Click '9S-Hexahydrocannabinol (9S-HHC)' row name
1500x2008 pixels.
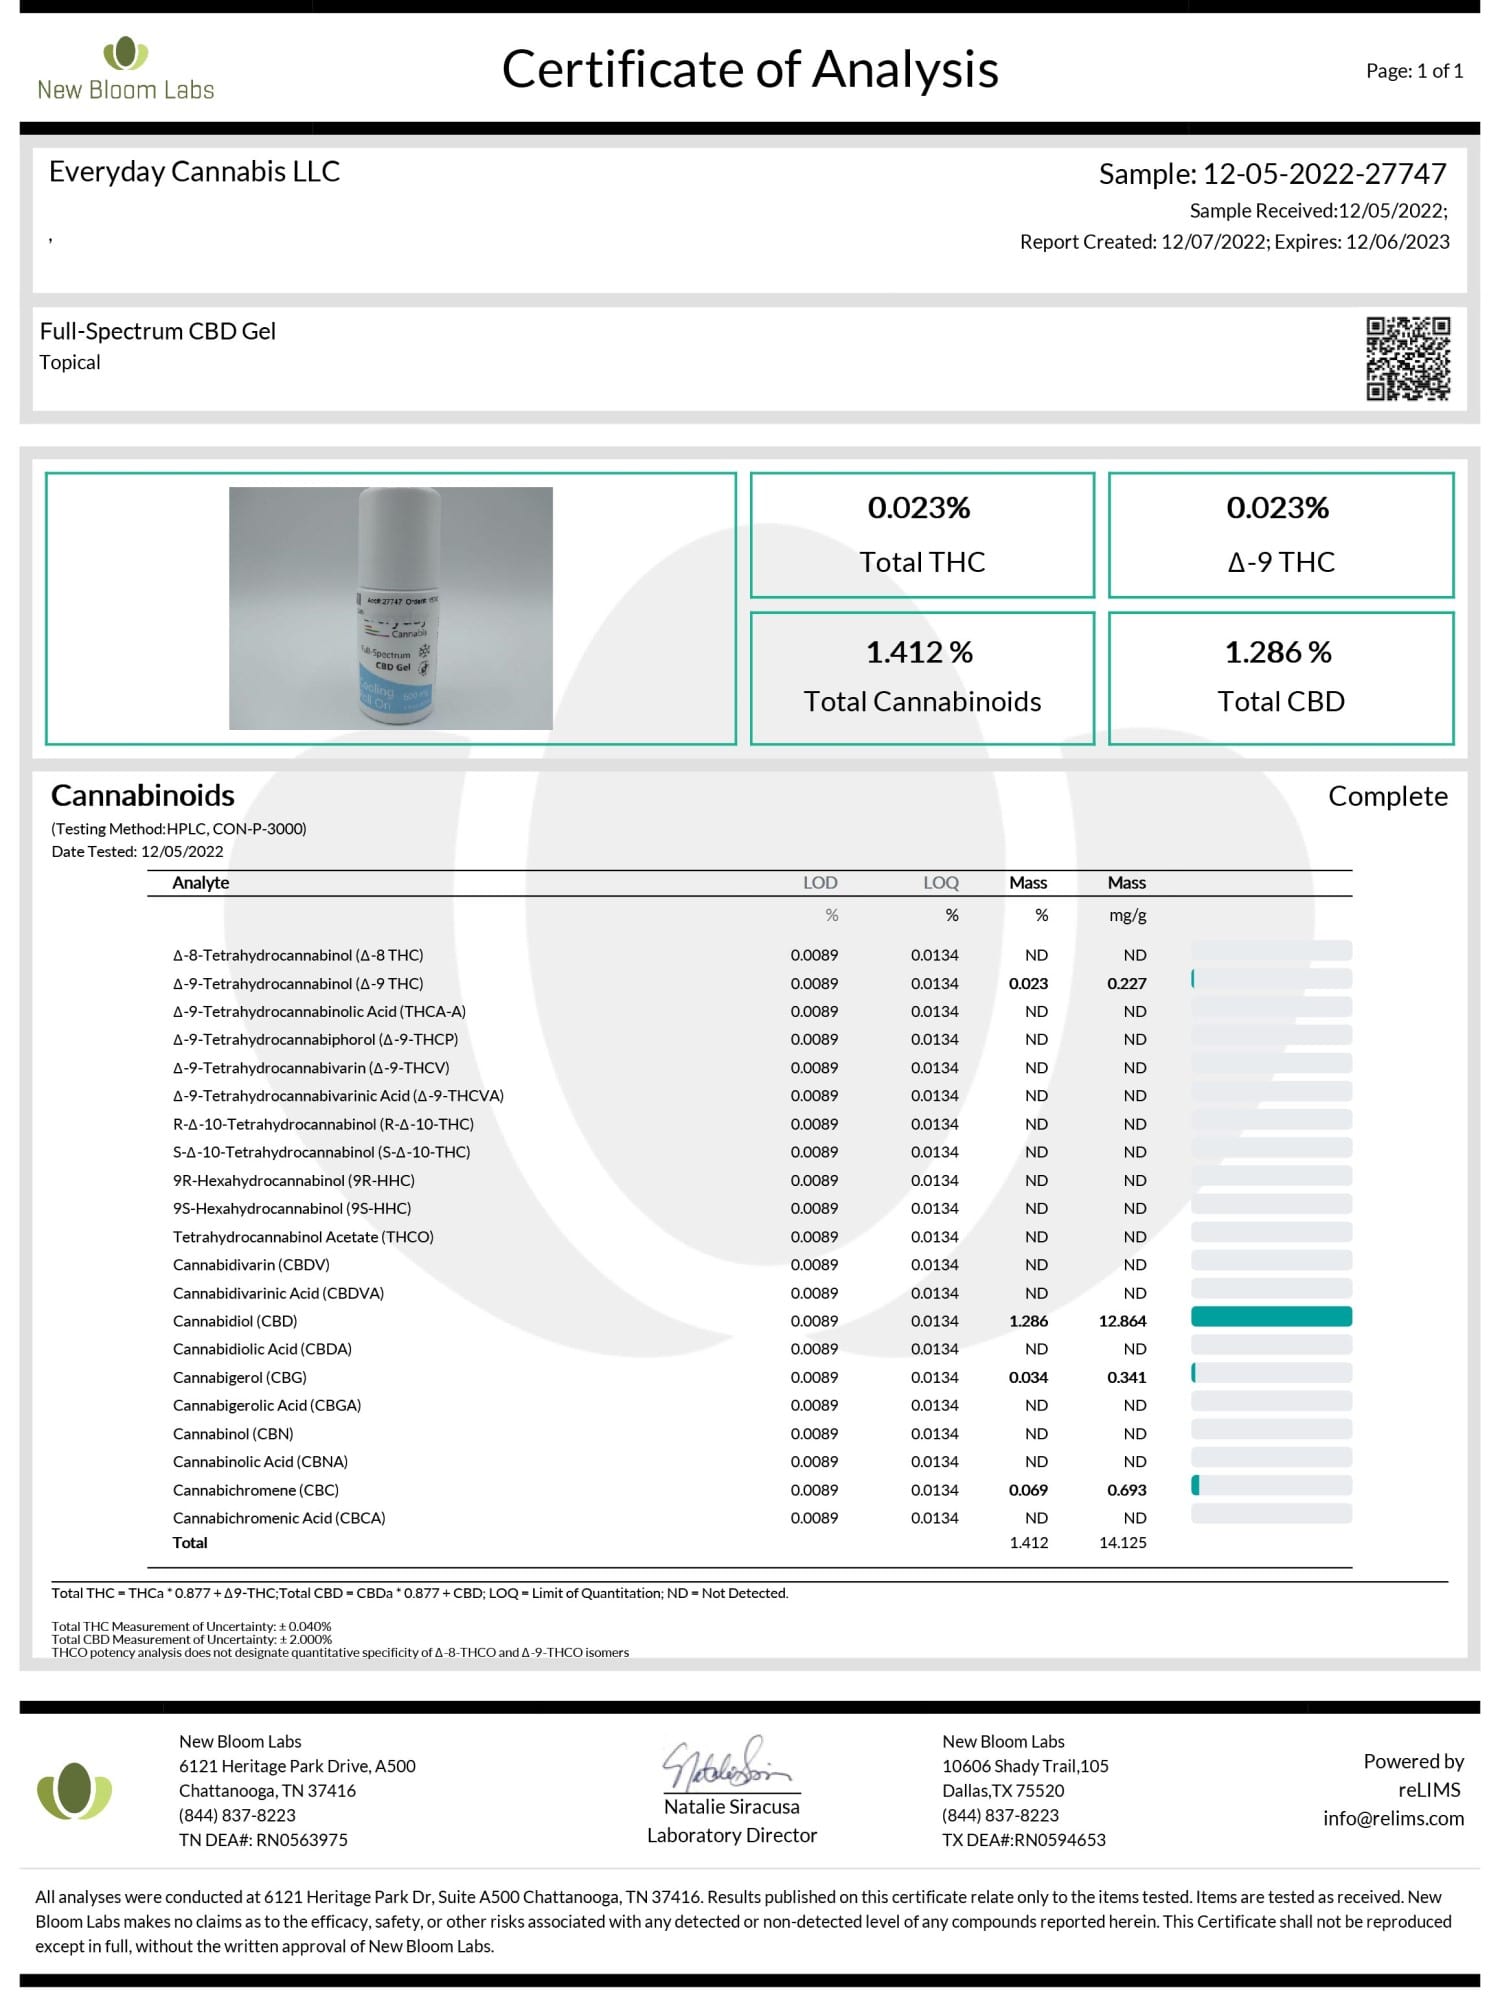(x=292, y=1209)
